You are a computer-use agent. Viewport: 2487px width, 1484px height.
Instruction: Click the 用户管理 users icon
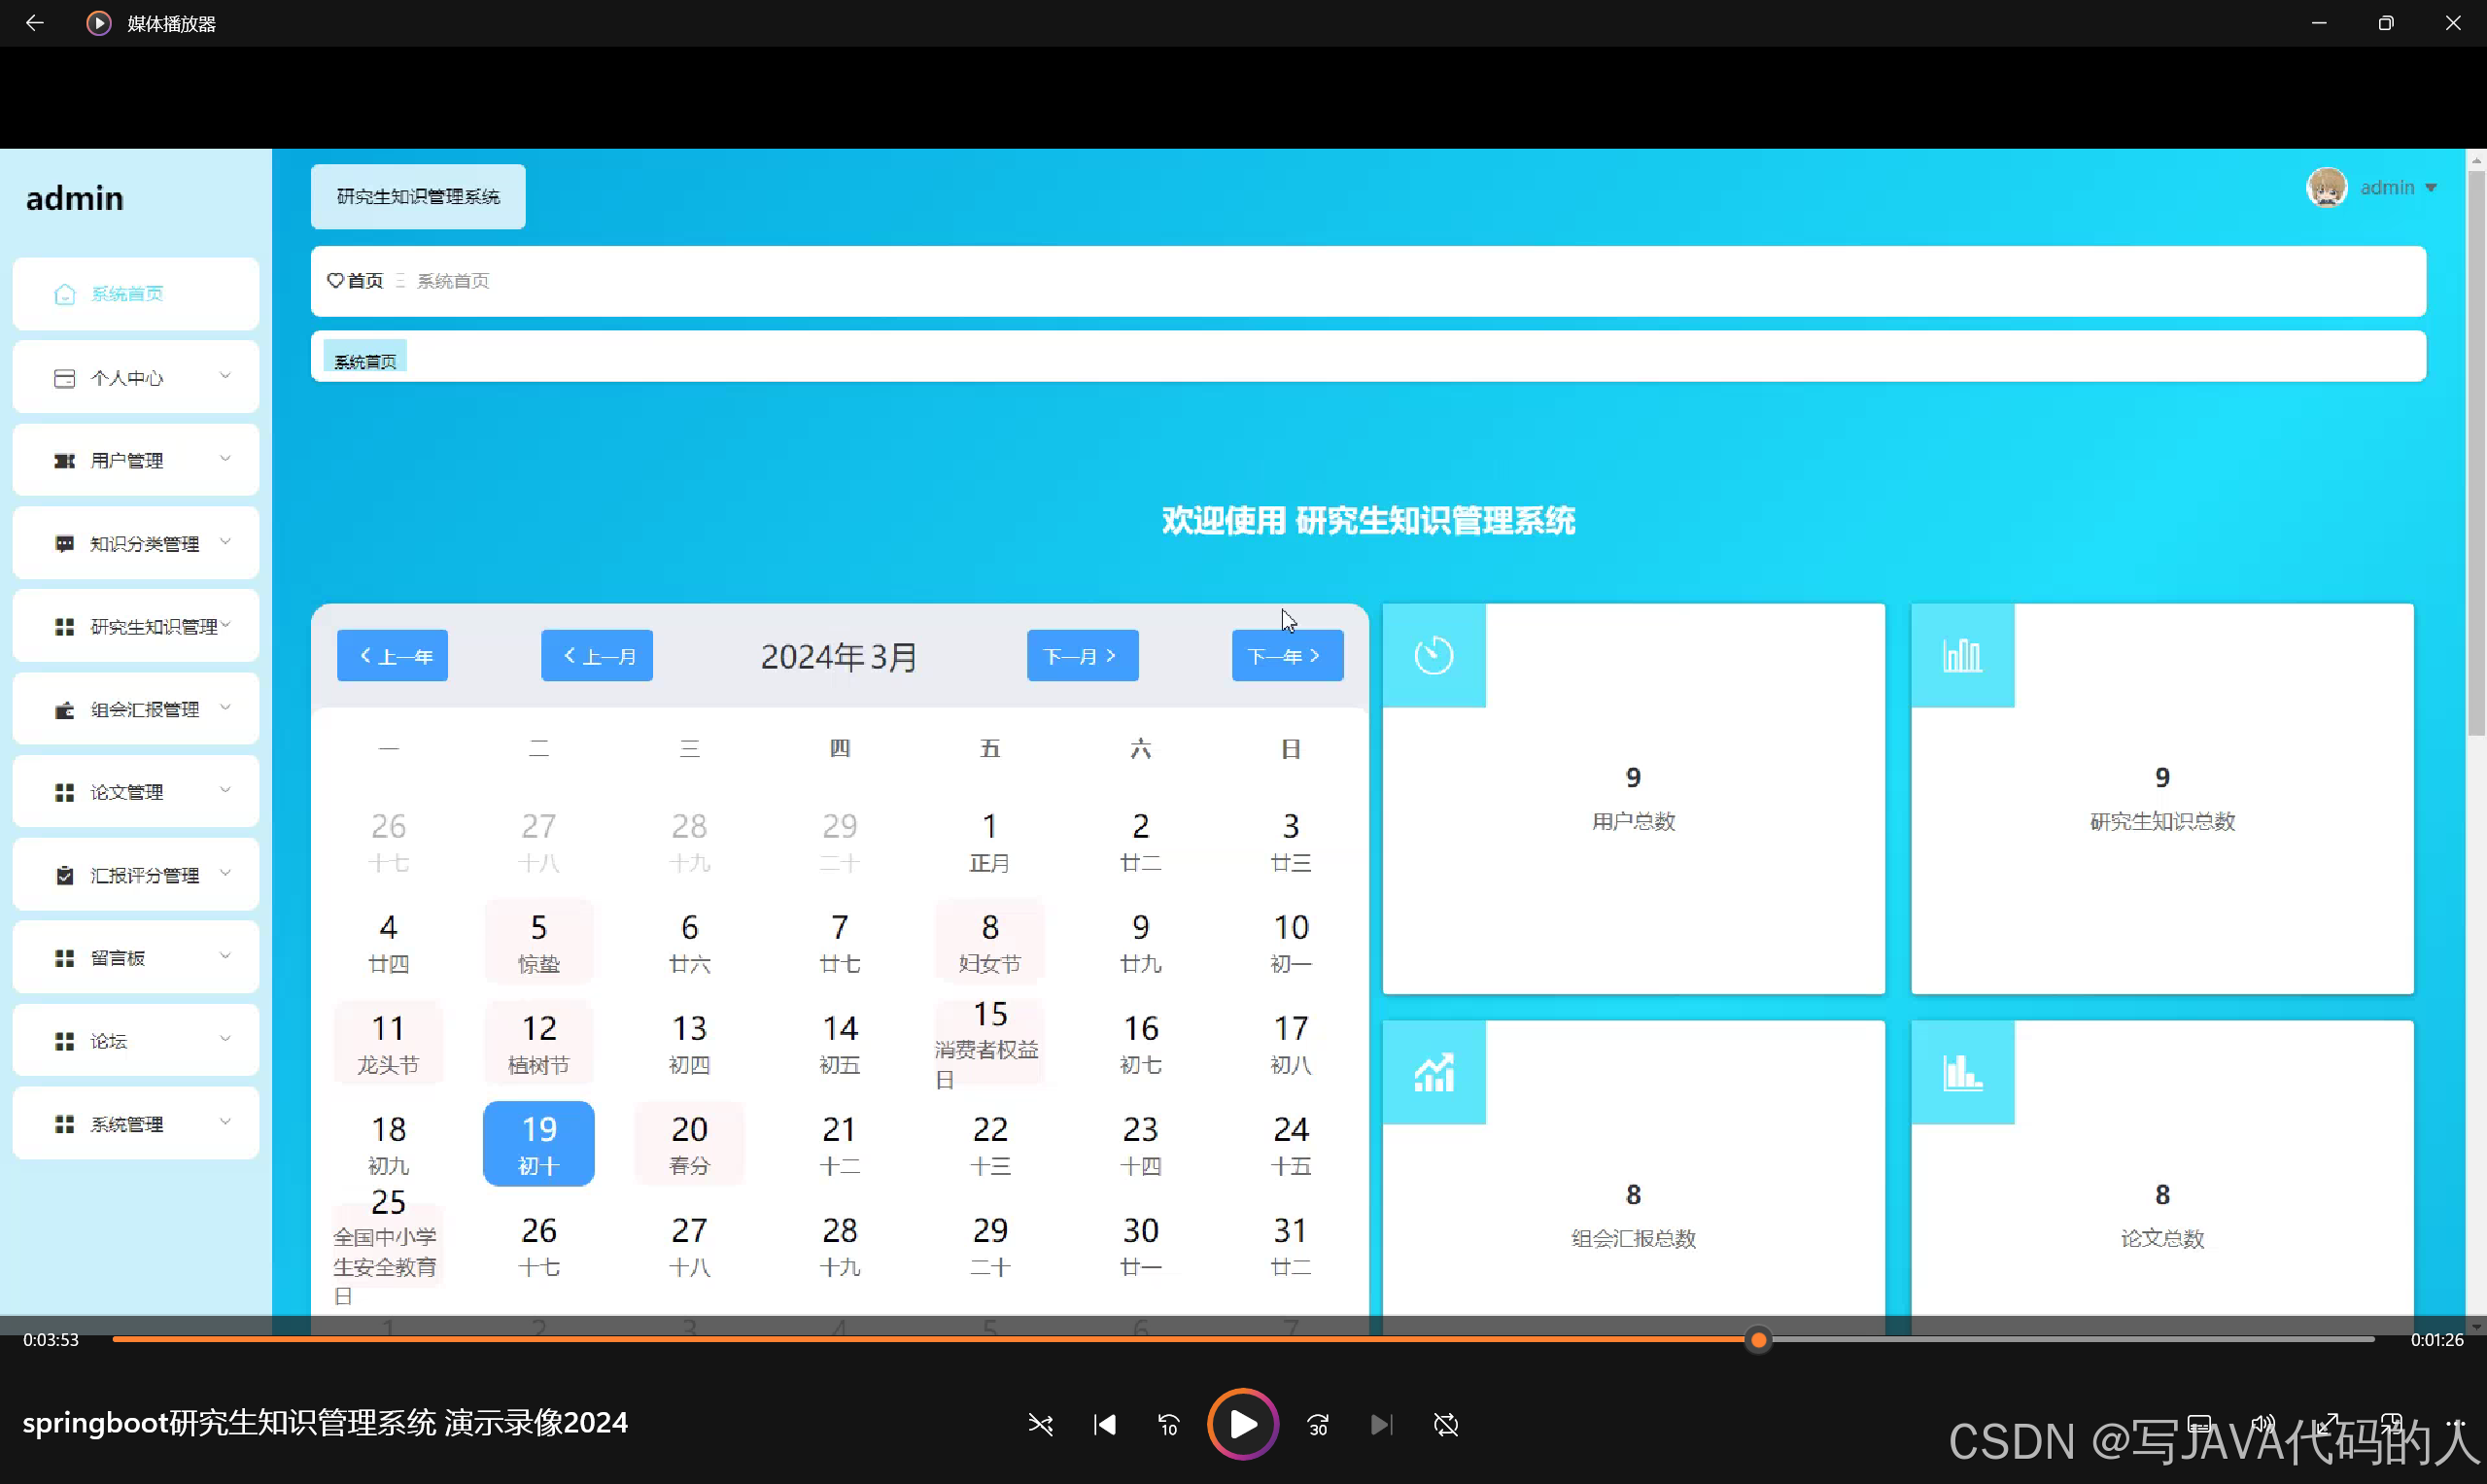tap(63, 460)
